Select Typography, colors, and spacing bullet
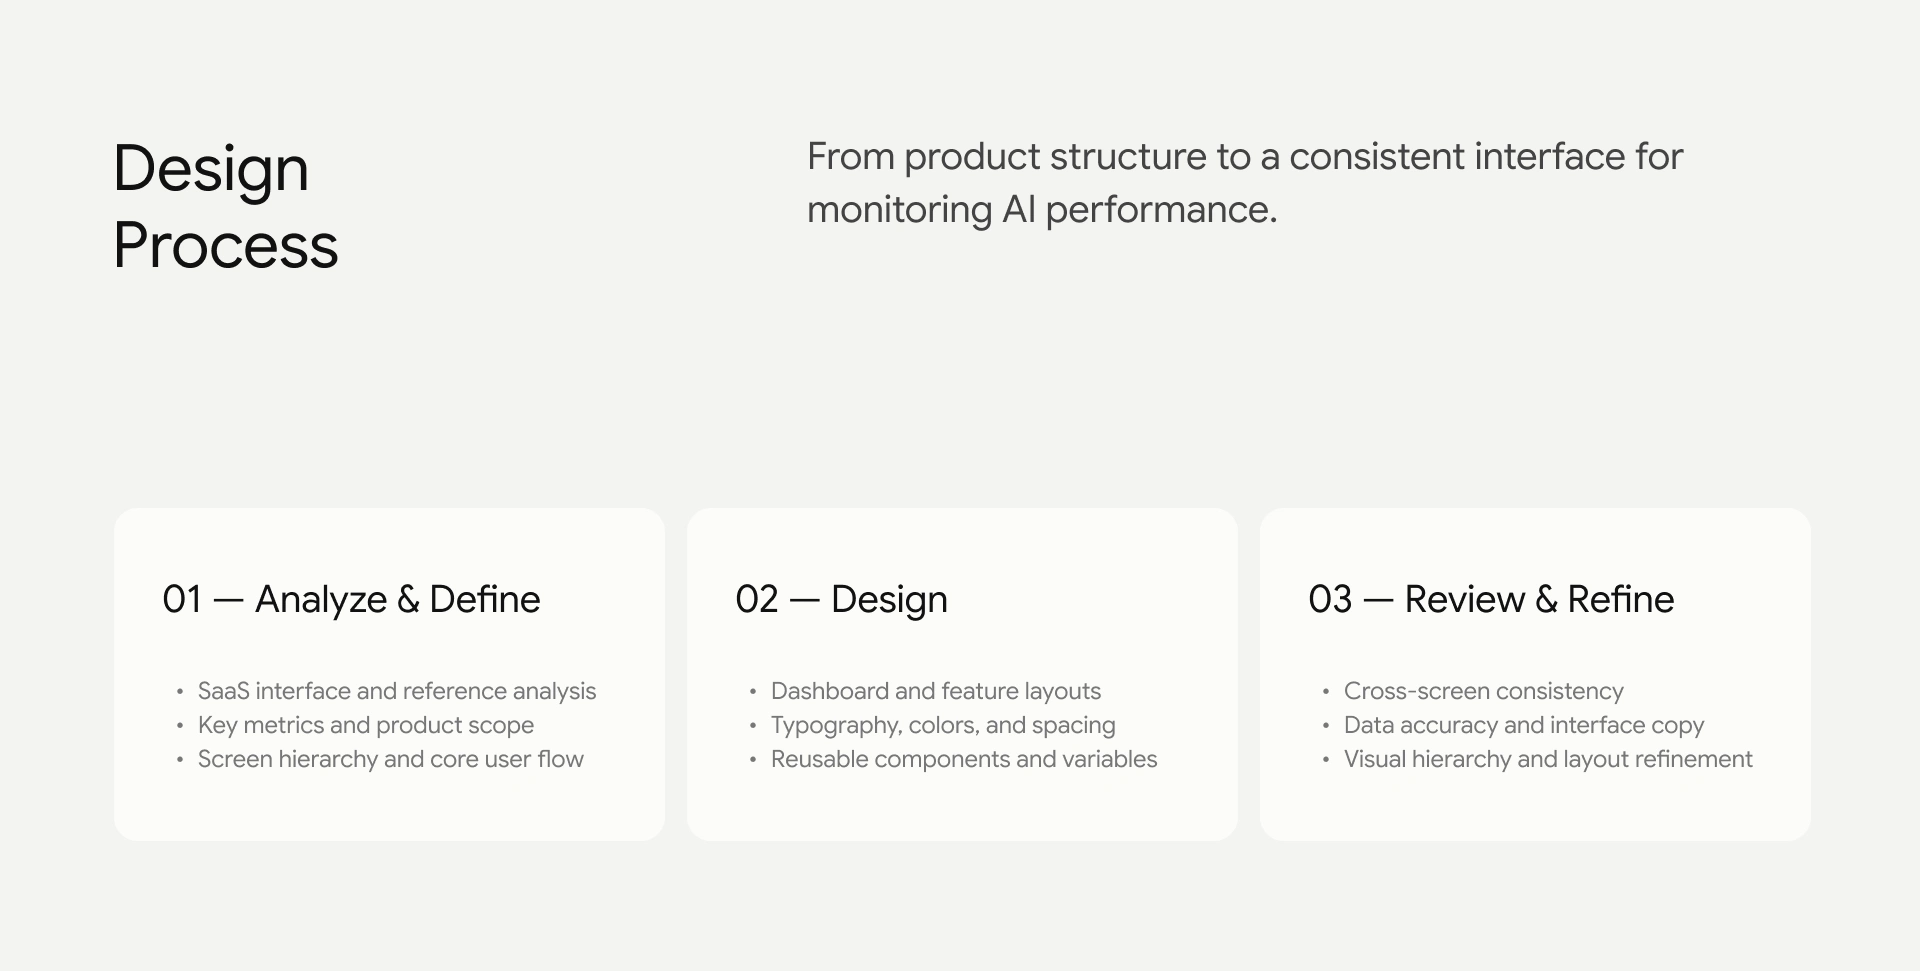This screenshot has height=971, width=1920. pos(943,725)
